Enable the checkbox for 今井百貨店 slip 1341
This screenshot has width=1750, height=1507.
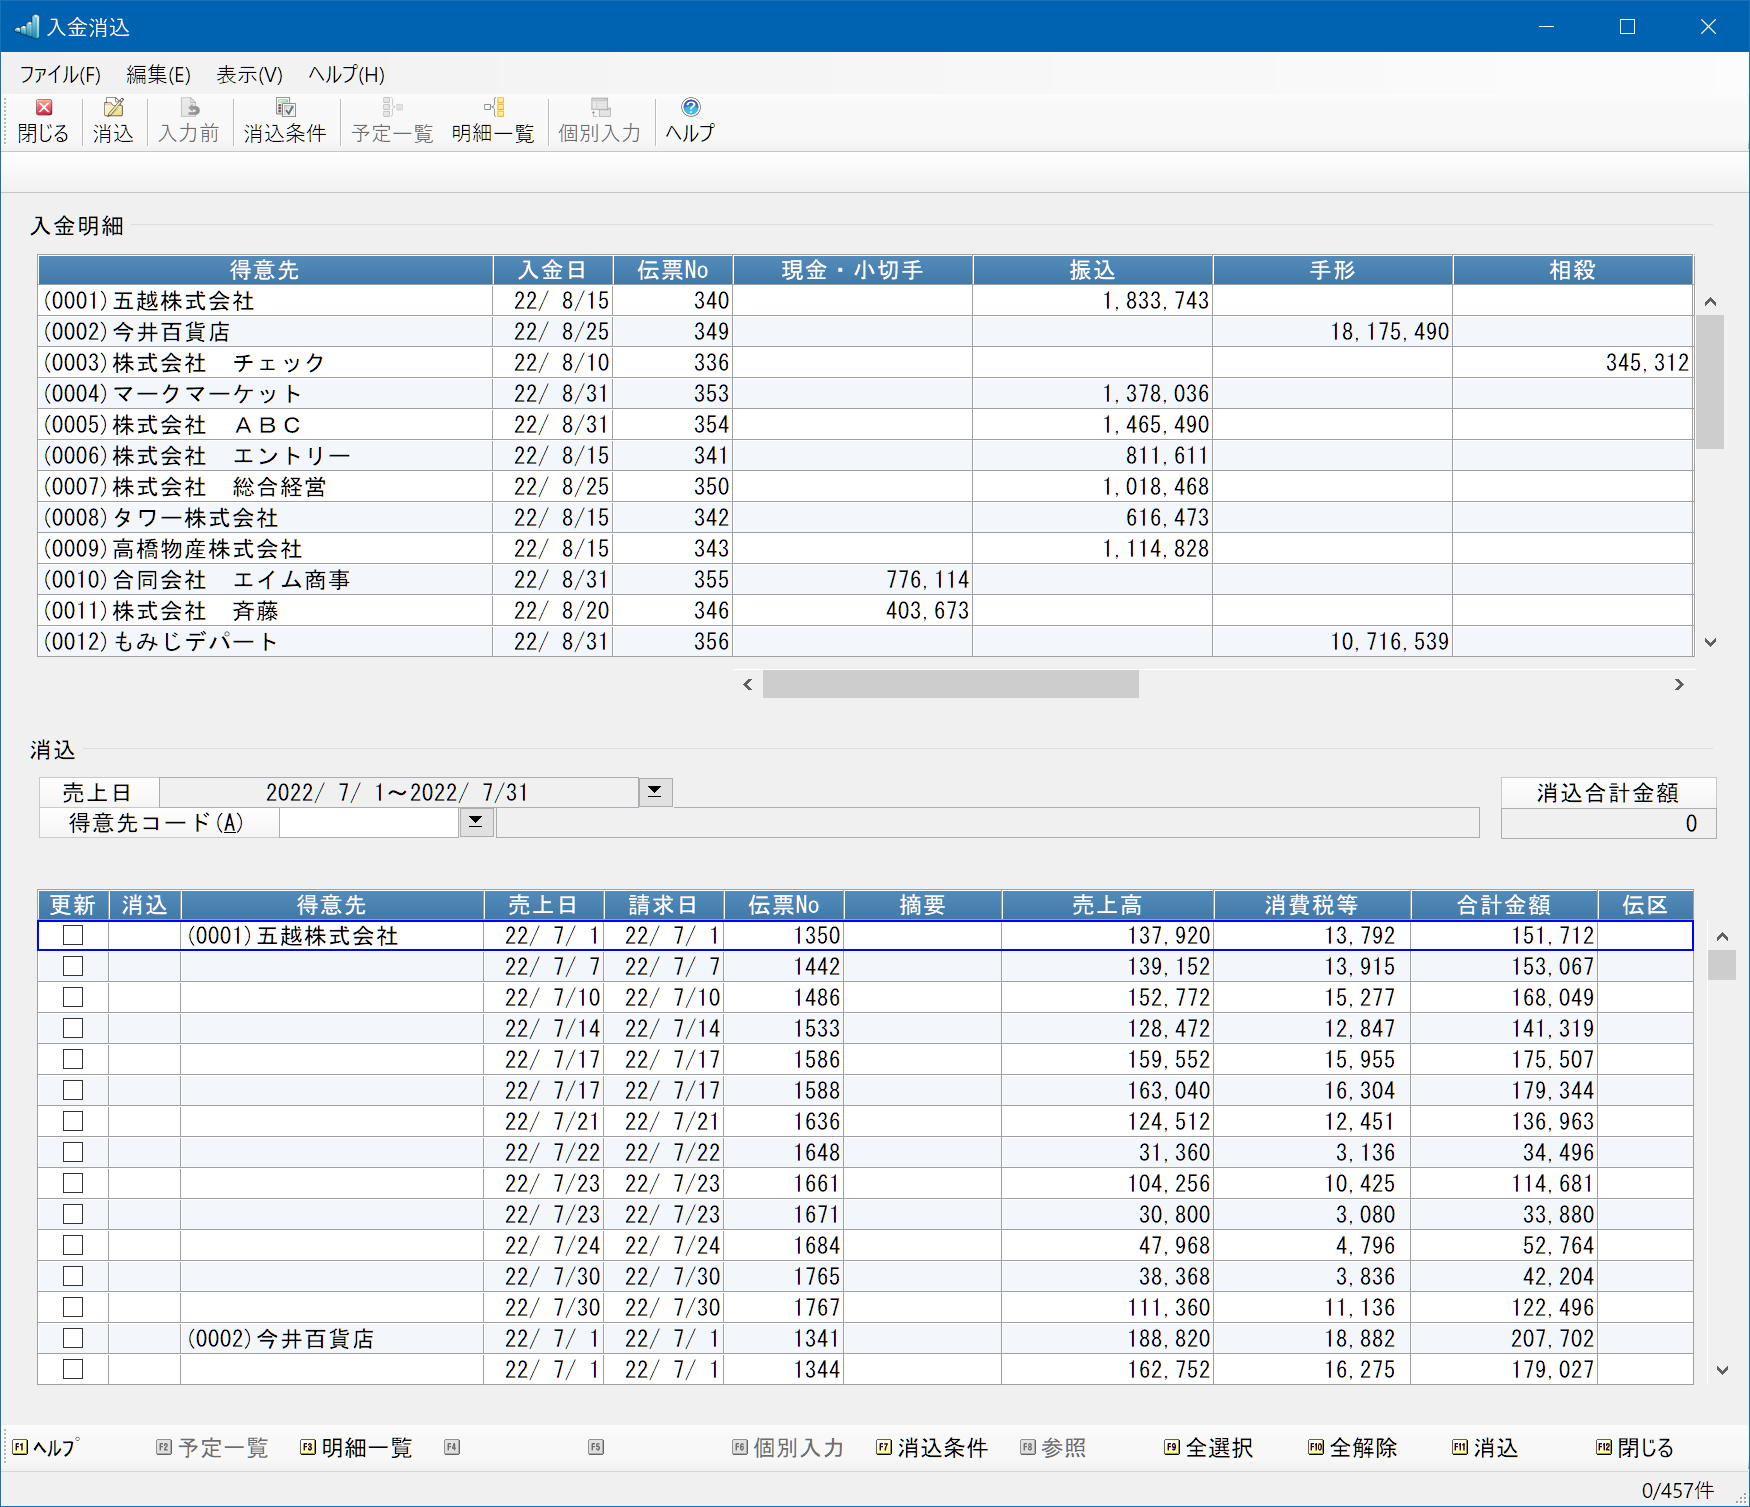[73, 1338]
